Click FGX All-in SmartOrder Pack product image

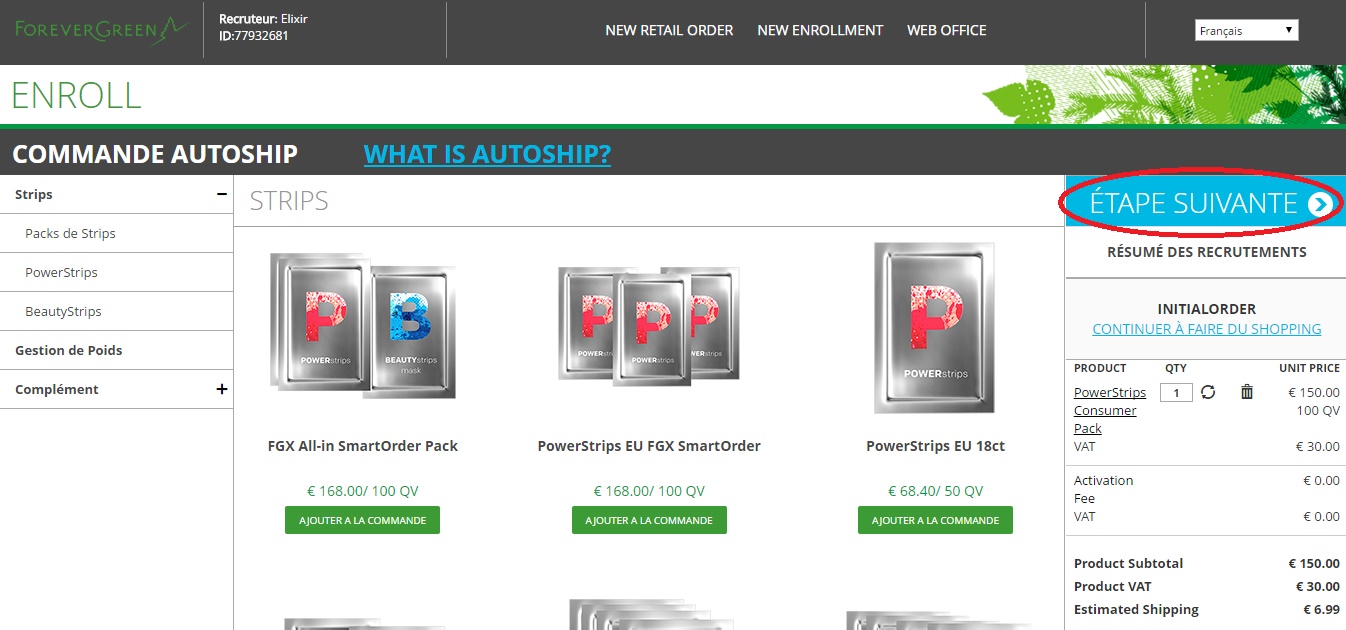coord(362,325)
